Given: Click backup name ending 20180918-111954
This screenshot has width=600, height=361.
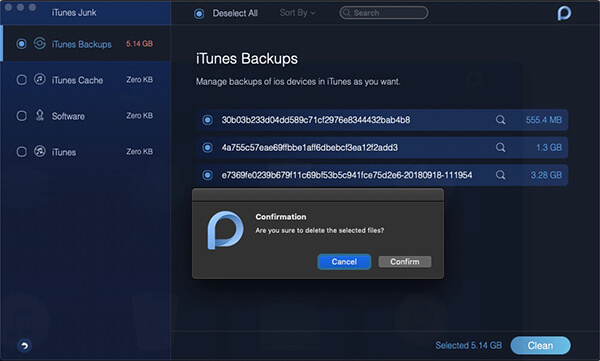Looking at the screenshot, I should tap(347, 175).
